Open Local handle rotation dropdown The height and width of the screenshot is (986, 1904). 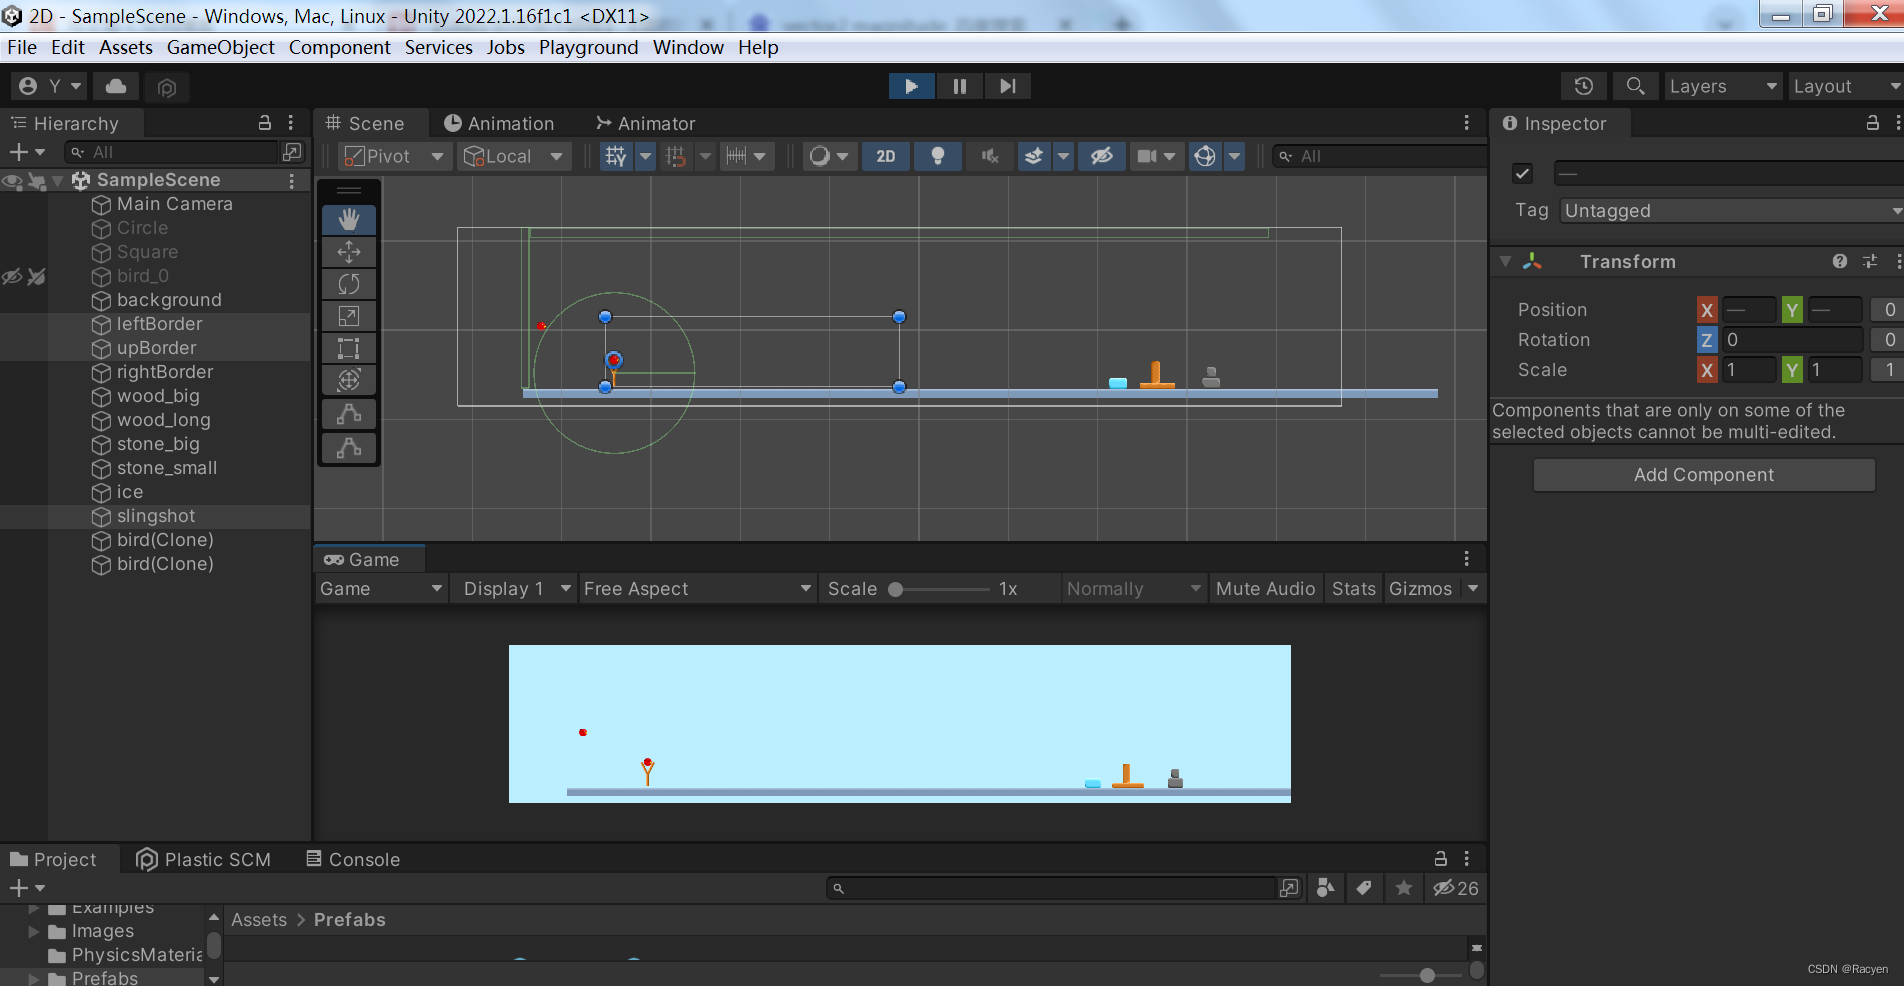pos(514,156)
